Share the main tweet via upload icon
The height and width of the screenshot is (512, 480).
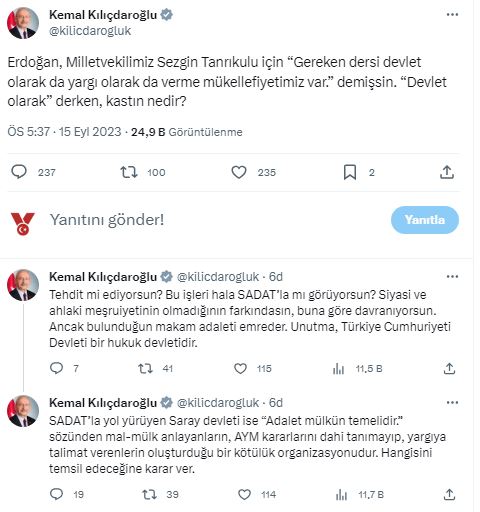447,172
